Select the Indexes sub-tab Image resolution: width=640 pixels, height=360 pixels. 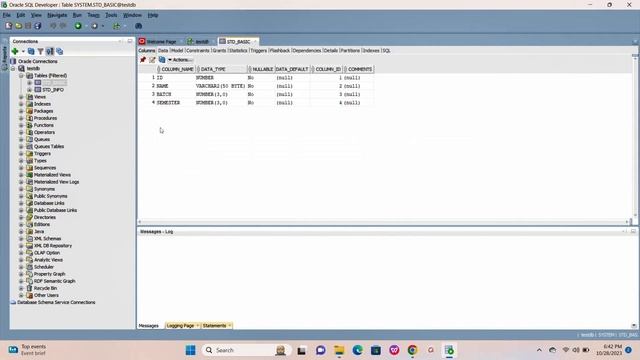371,51
